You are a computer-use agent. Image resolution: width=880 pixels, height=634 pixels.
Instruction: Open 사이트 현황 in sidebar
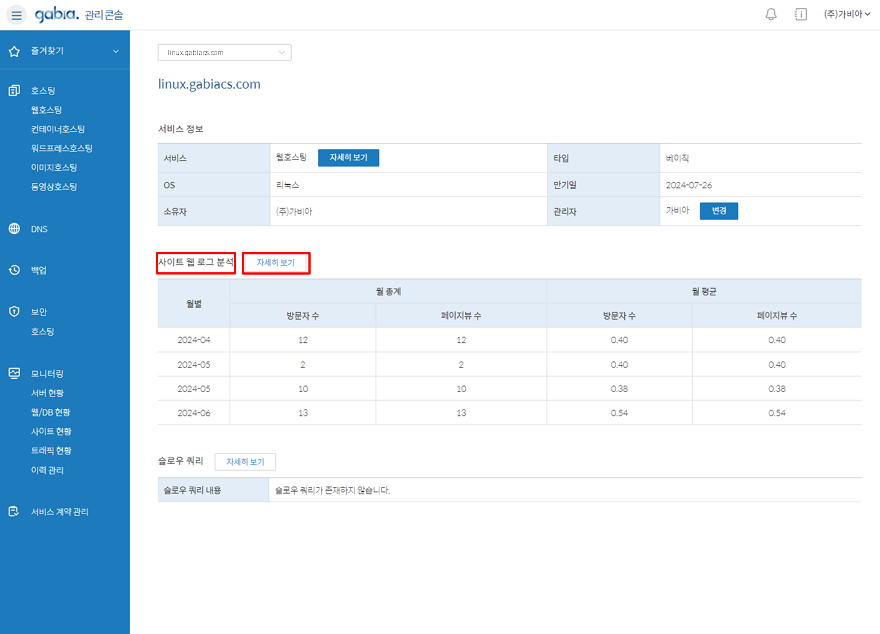(51, 431)
